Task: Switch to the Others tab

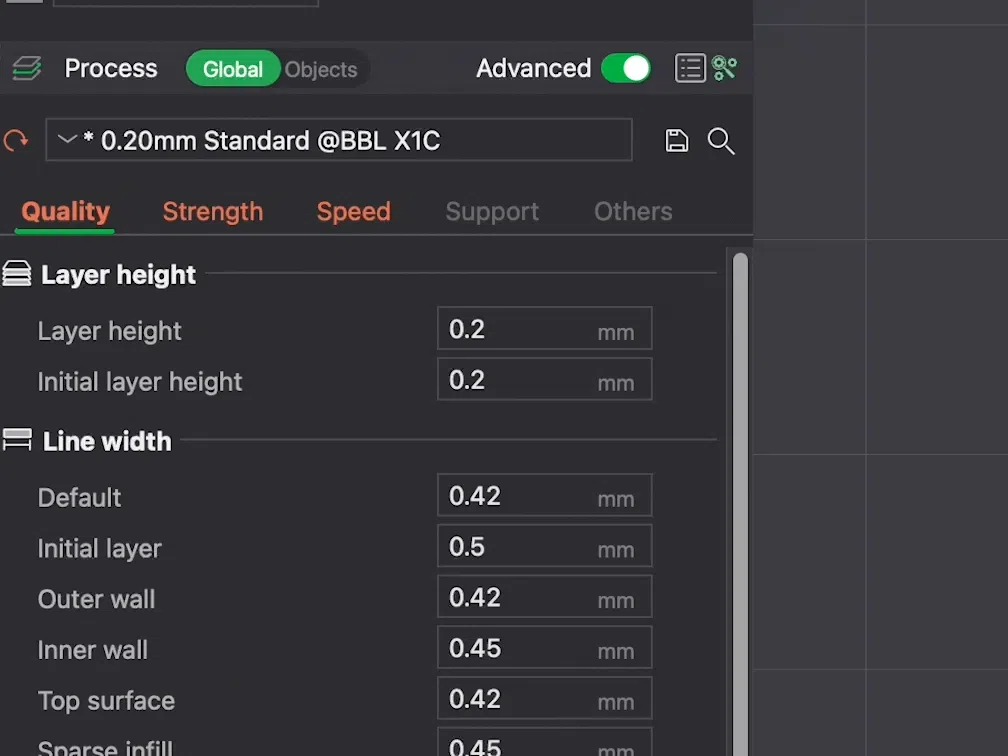Action: [633, 212]
